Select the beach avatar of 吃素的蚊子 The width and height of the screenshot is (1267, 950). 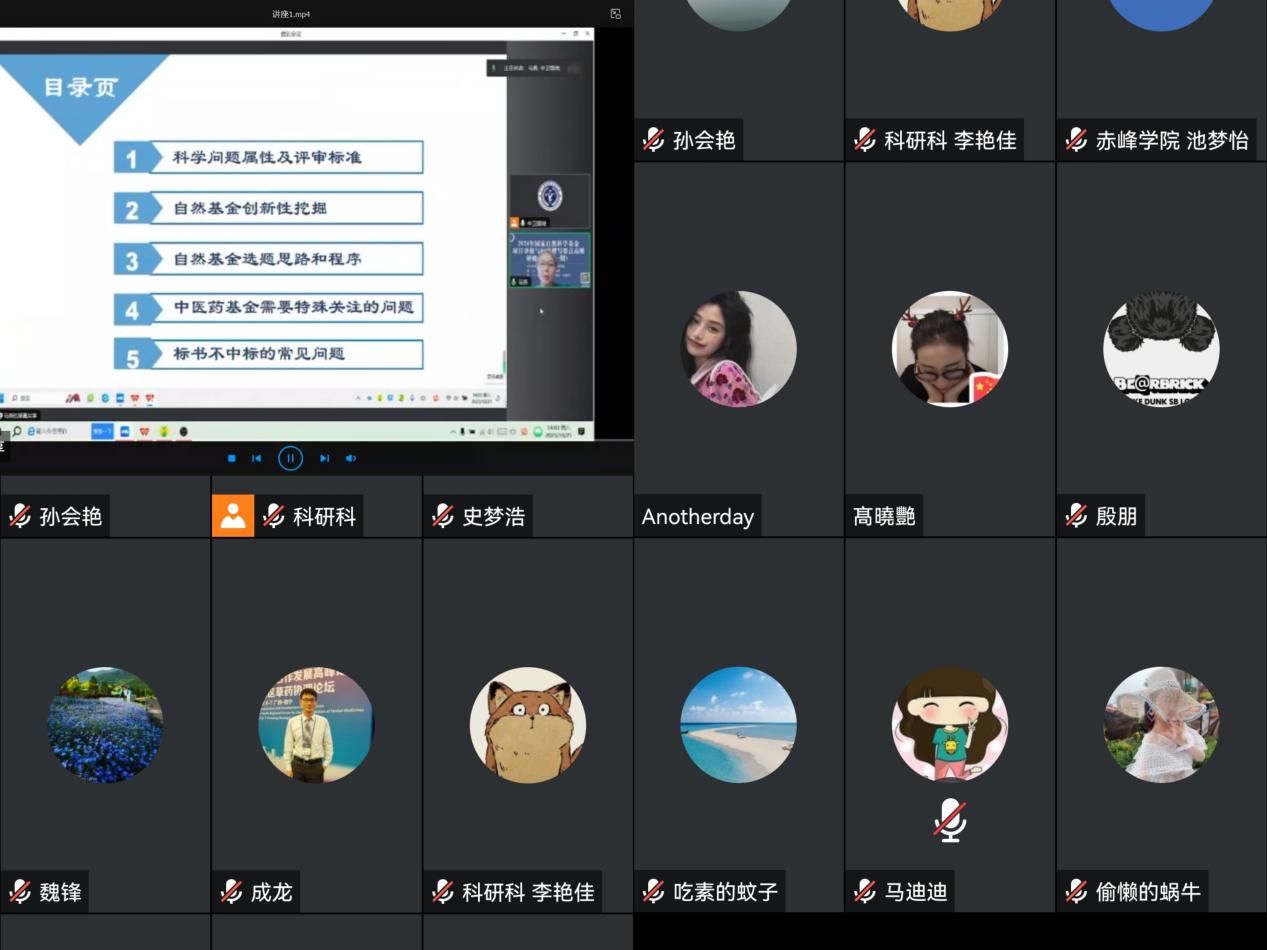738,724
